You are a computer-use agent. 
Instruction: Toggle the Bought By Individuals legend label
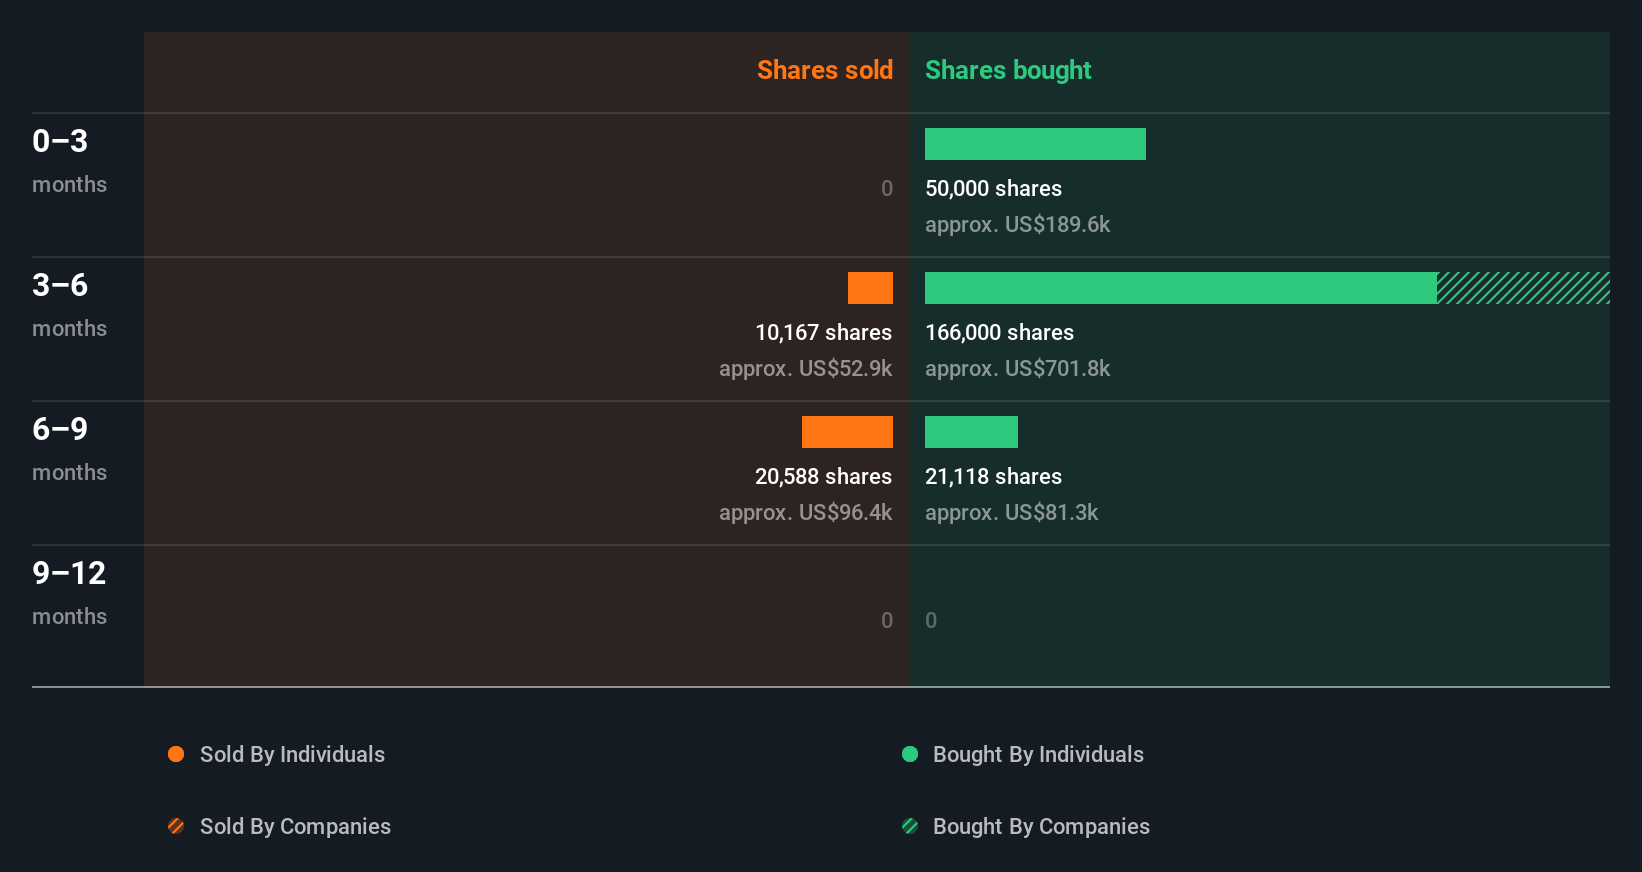pyautogui.click(x=1038, y=755)
